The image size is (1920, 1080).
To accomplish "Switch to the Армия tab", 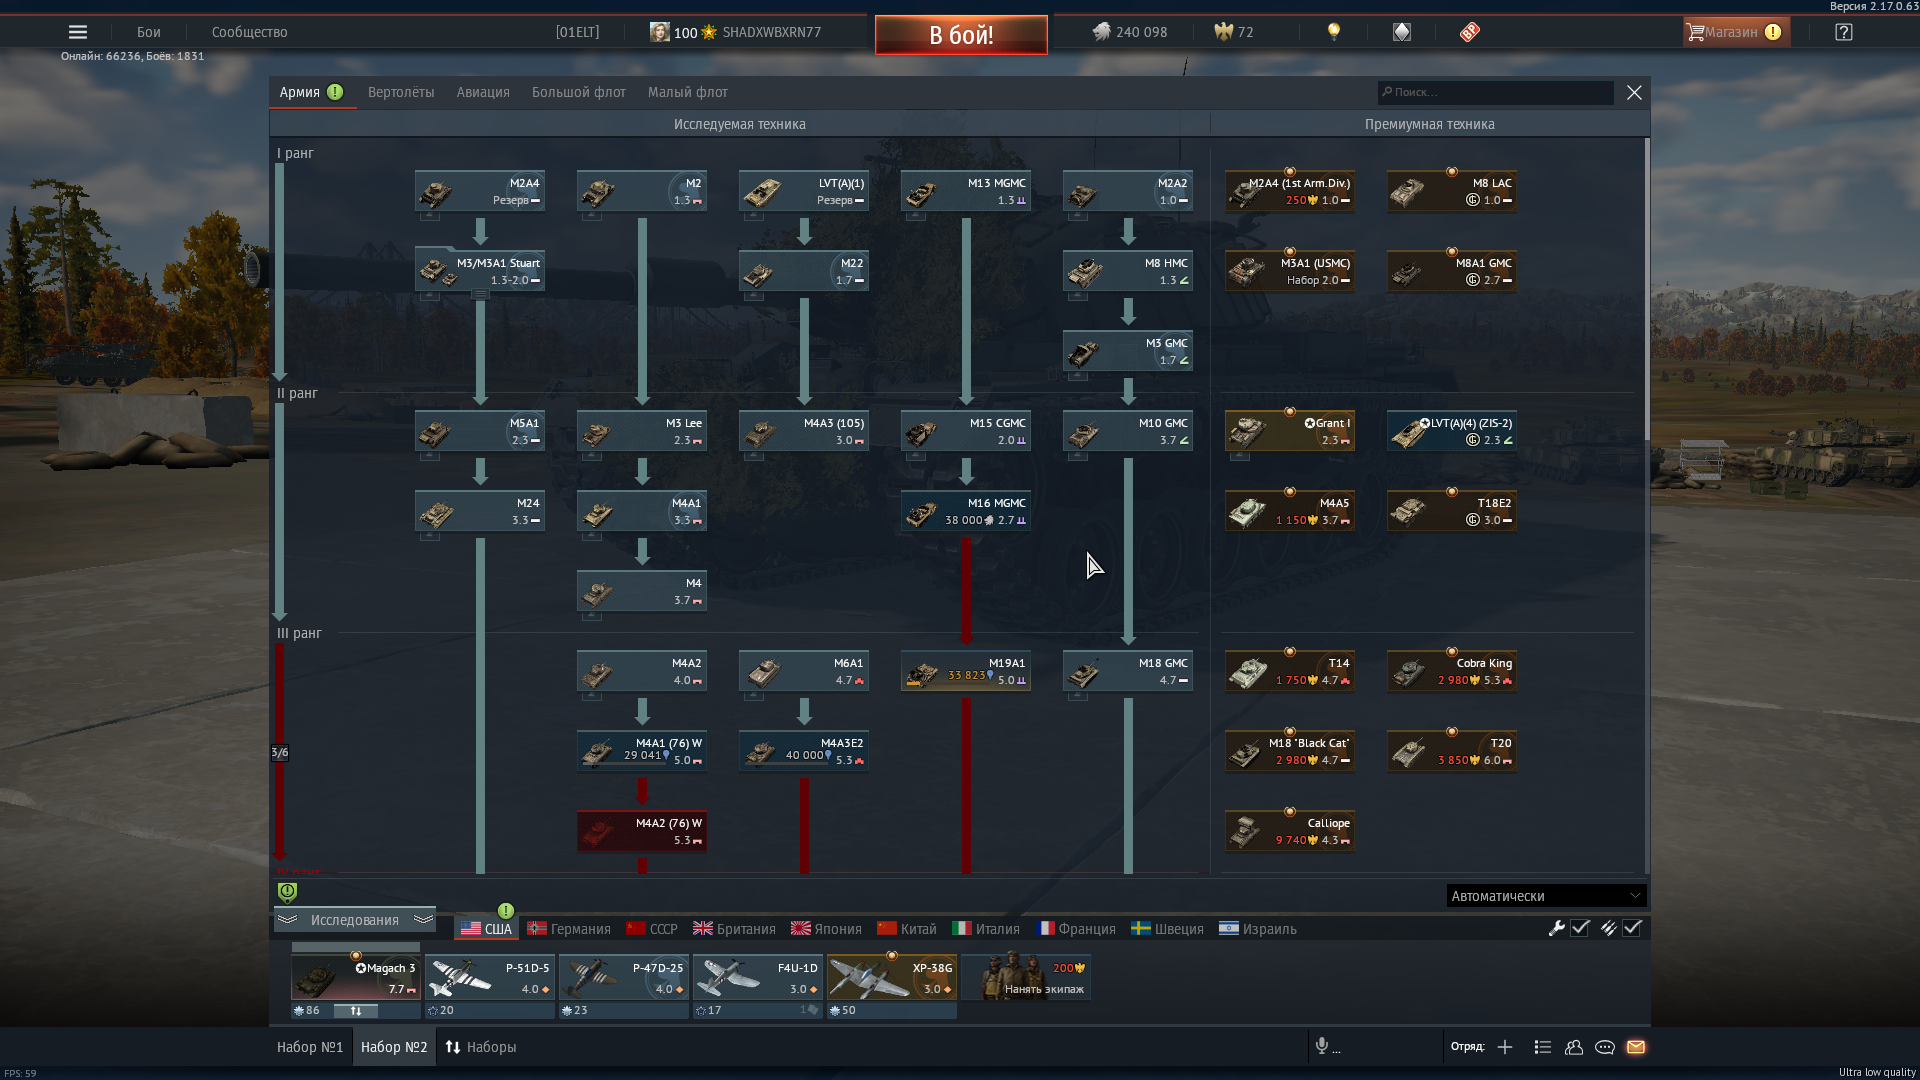I will (312, 92).
